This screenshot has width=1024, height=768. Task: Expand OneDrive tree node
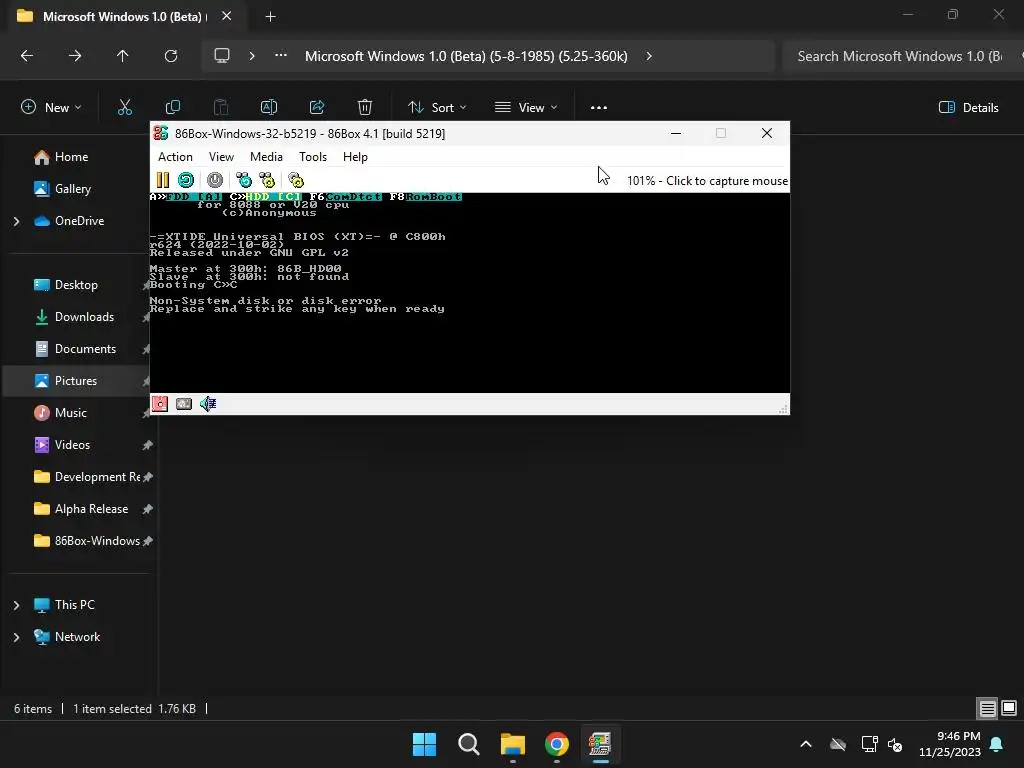[16, 221]
